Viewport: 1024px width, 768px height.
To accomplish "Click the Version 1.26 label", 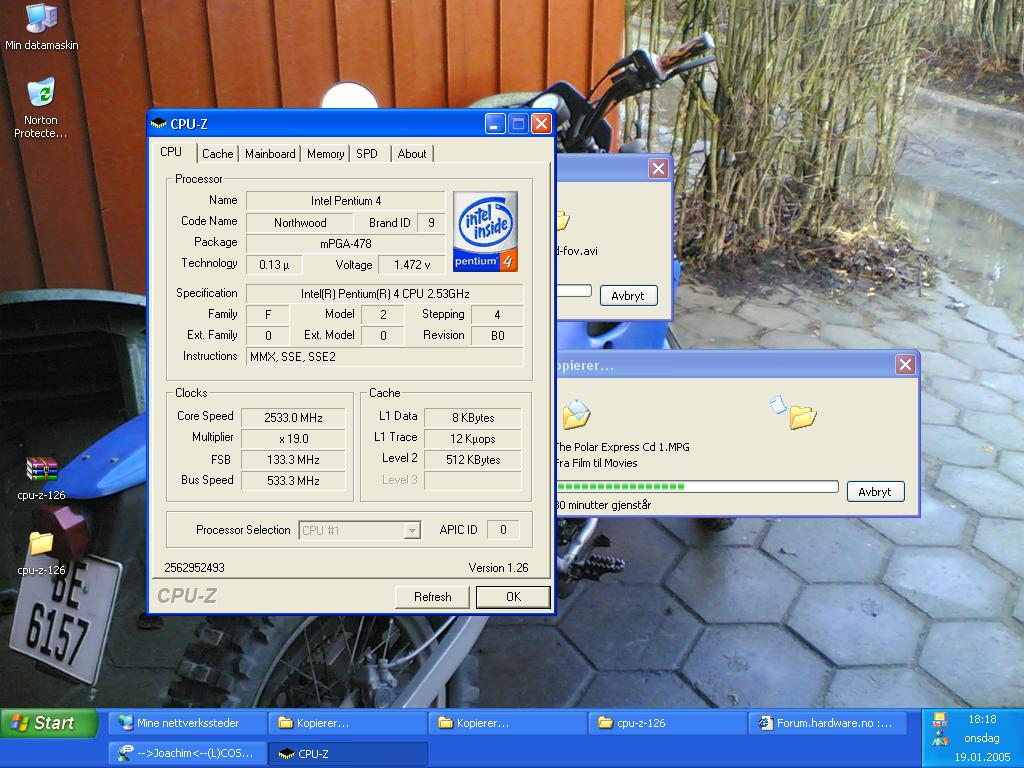I will 498,568.
